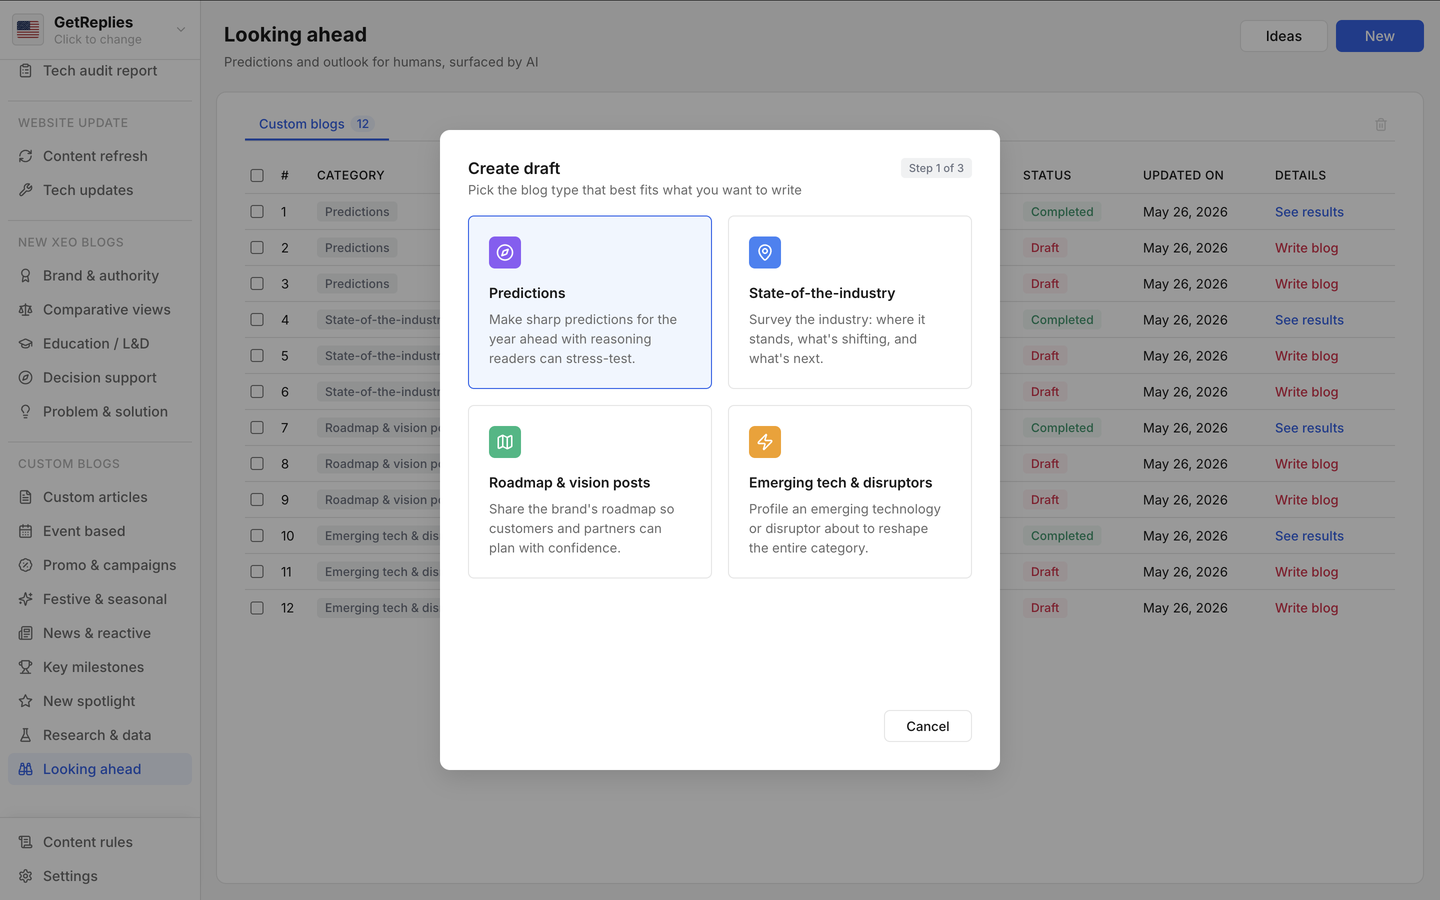Open Content refresh in sidebar
This screenshot has width=1440, height=900.
click(100, 156)
